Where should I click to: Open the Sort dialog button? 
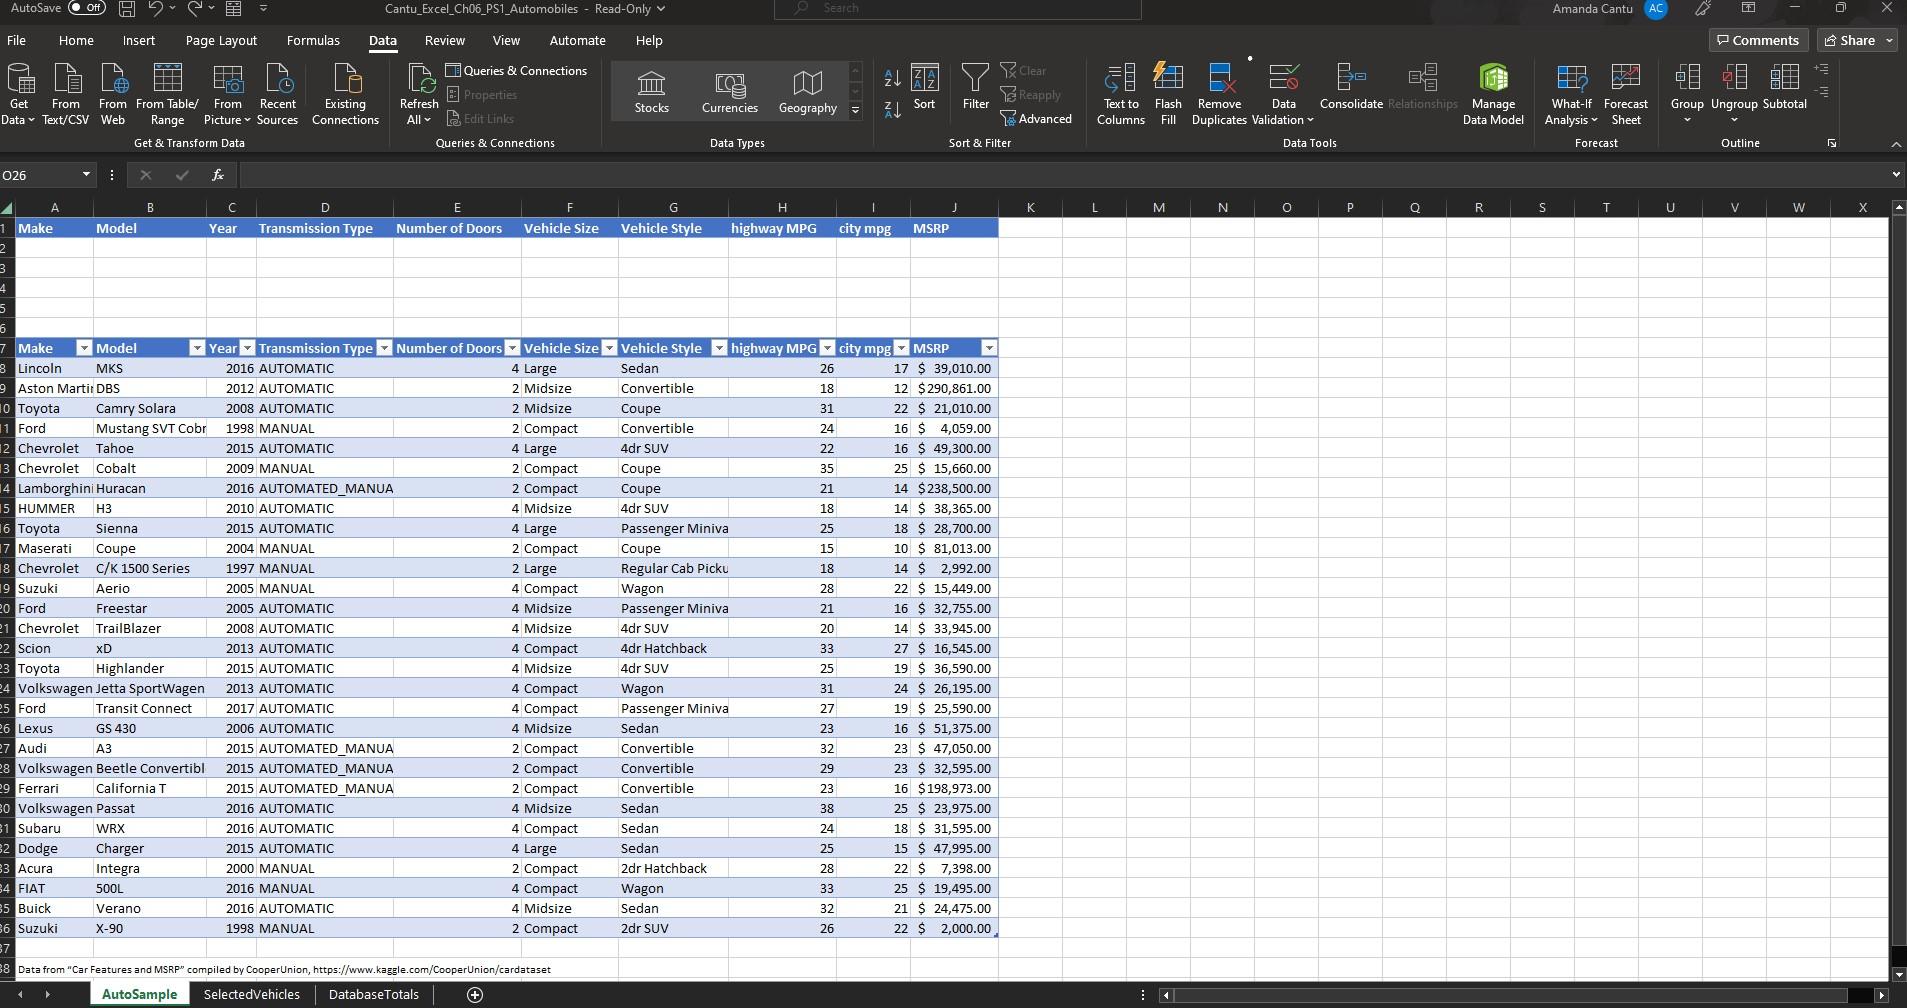click(x=924, y=87)
